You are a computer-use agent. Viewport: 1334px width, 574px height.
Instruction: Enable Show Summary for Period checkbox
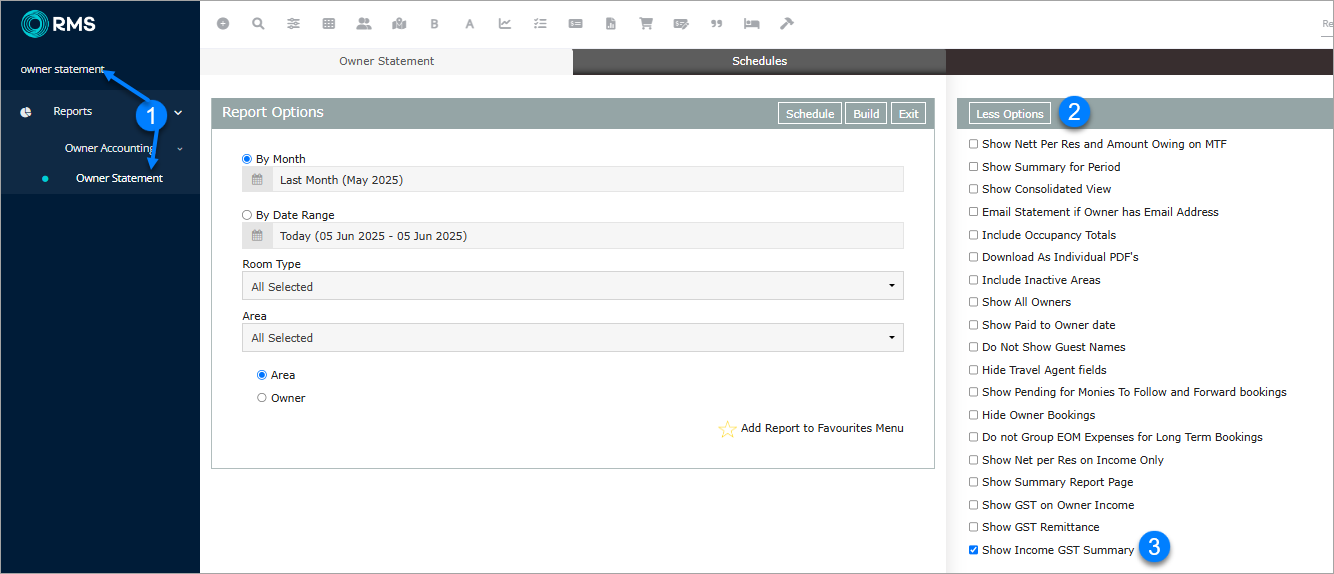(x=974, y=167)
